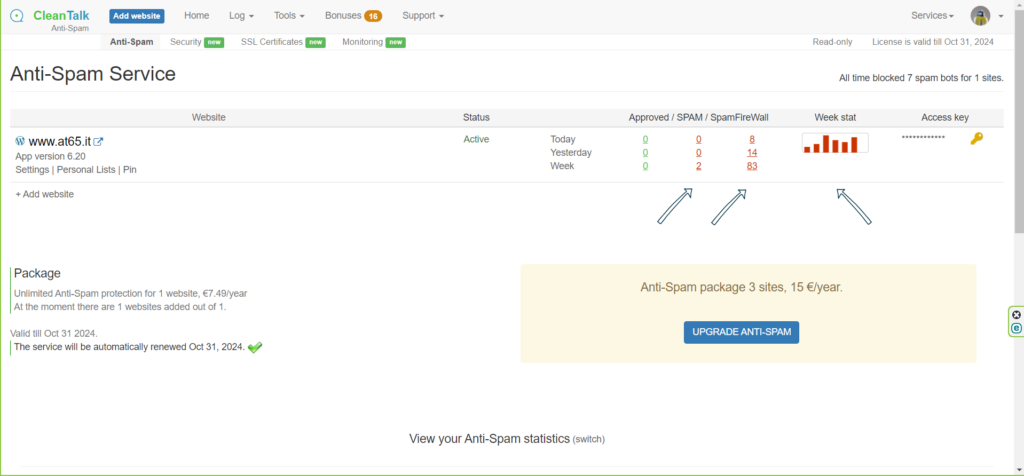Click the Week stat column header
Viewport: 1024px width, 476px height.
point(835,118)
